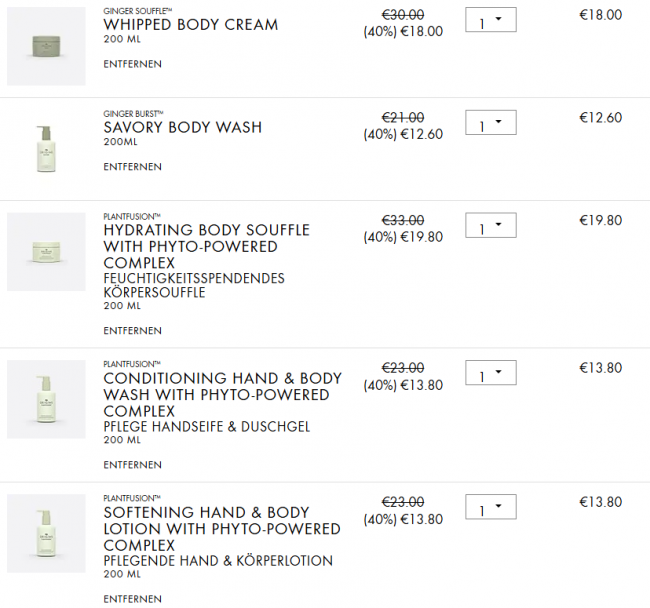The height and width of the screenshot is (608, 650).
Task: Click Entfernen for Hydrating Body Souffle
Action: [x=132, y=331]
